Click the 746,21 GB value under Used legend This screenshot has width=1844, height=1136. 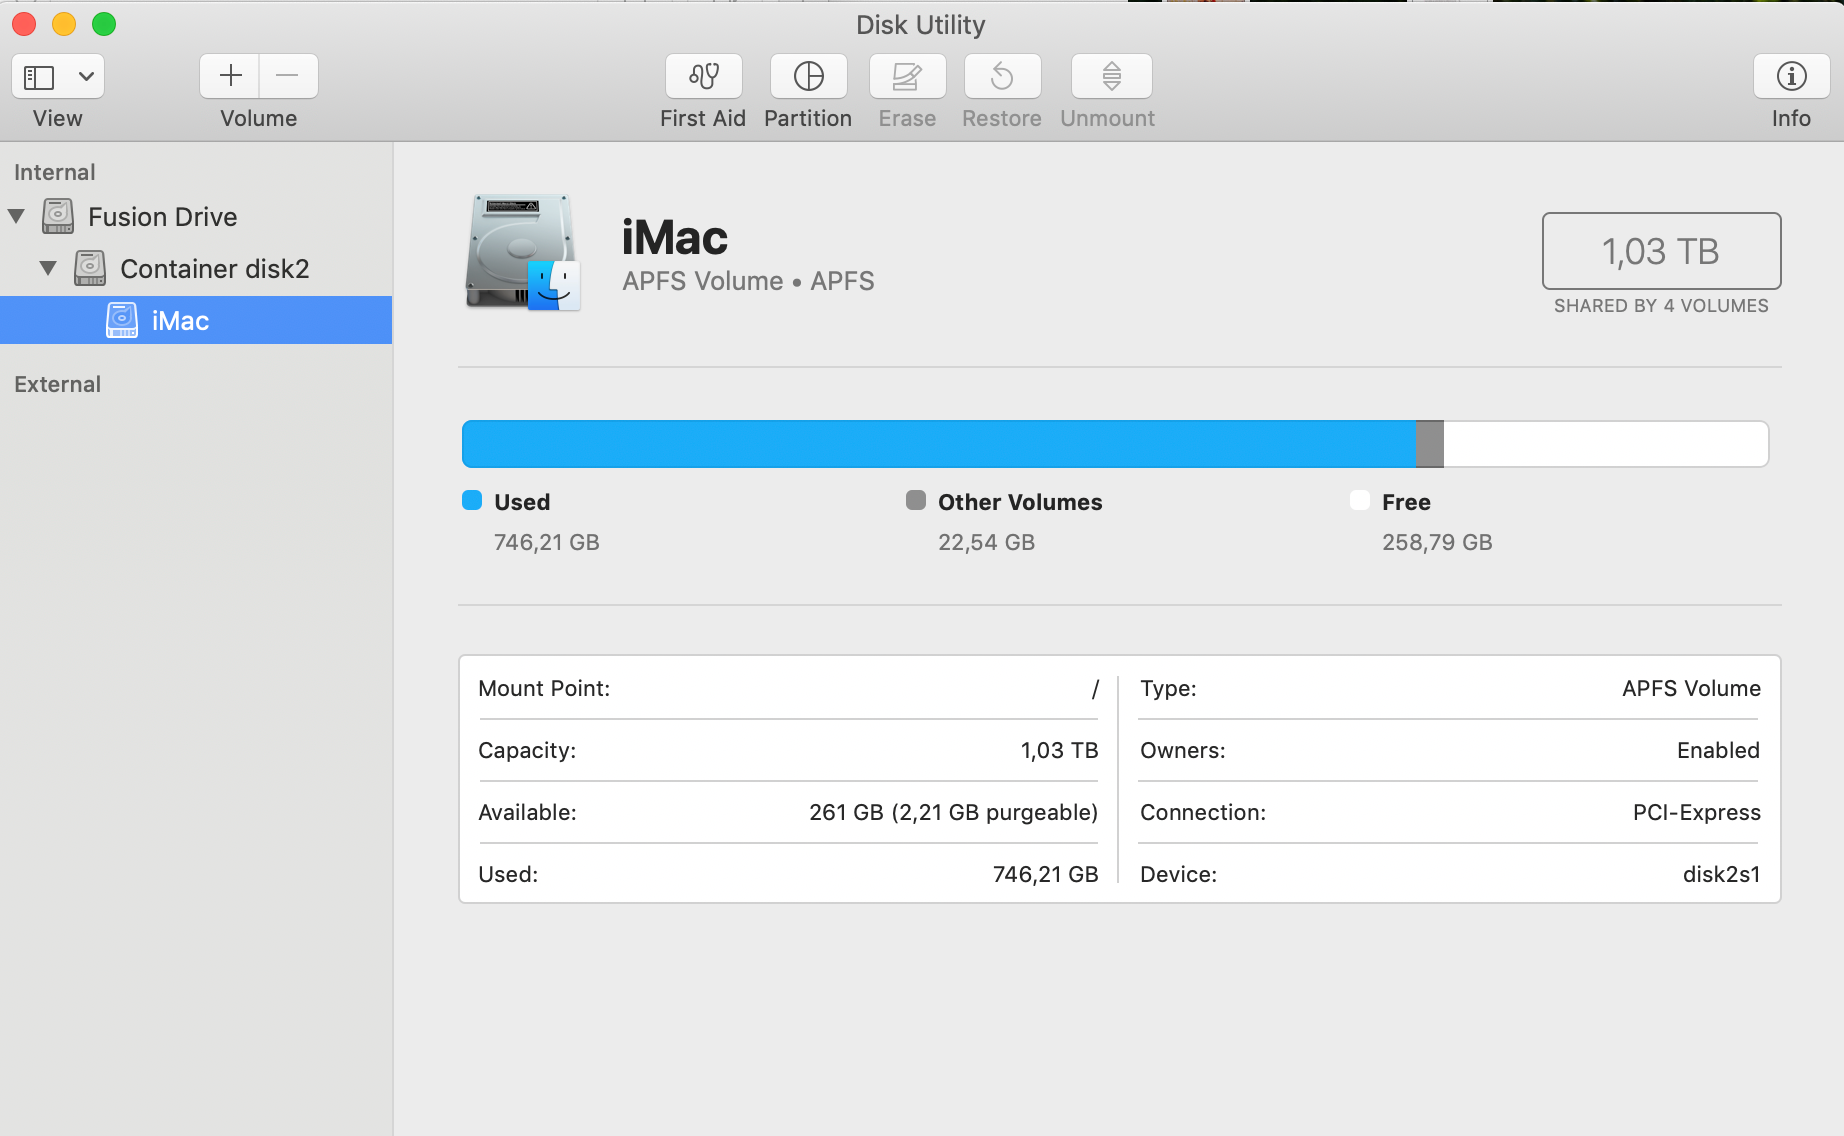coord(547,542)
